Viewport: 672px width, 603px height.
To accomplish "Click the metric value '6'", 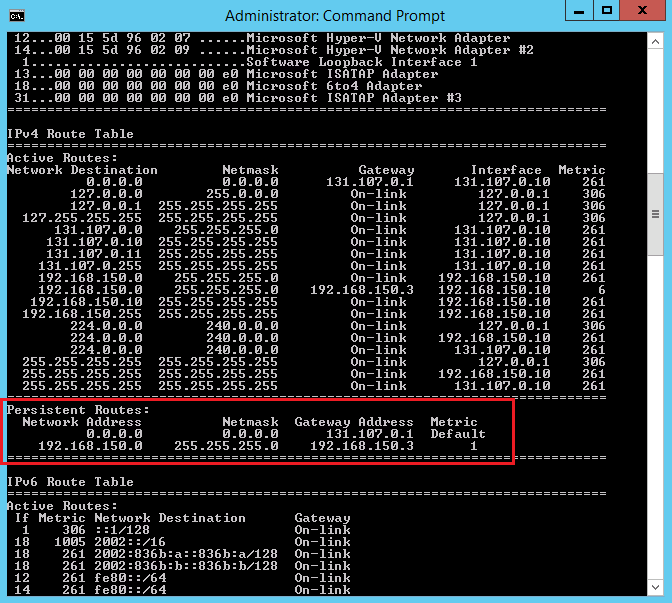I will tap(601, 290).
